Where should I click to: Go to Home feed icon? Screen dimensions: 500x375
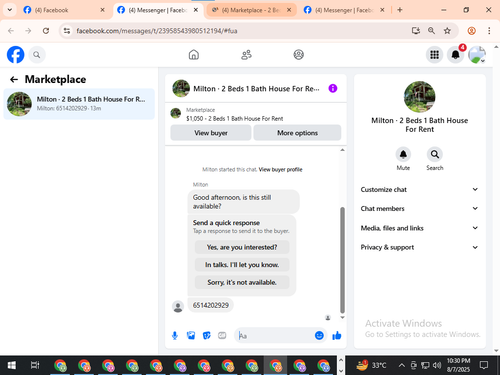[194, 54]
